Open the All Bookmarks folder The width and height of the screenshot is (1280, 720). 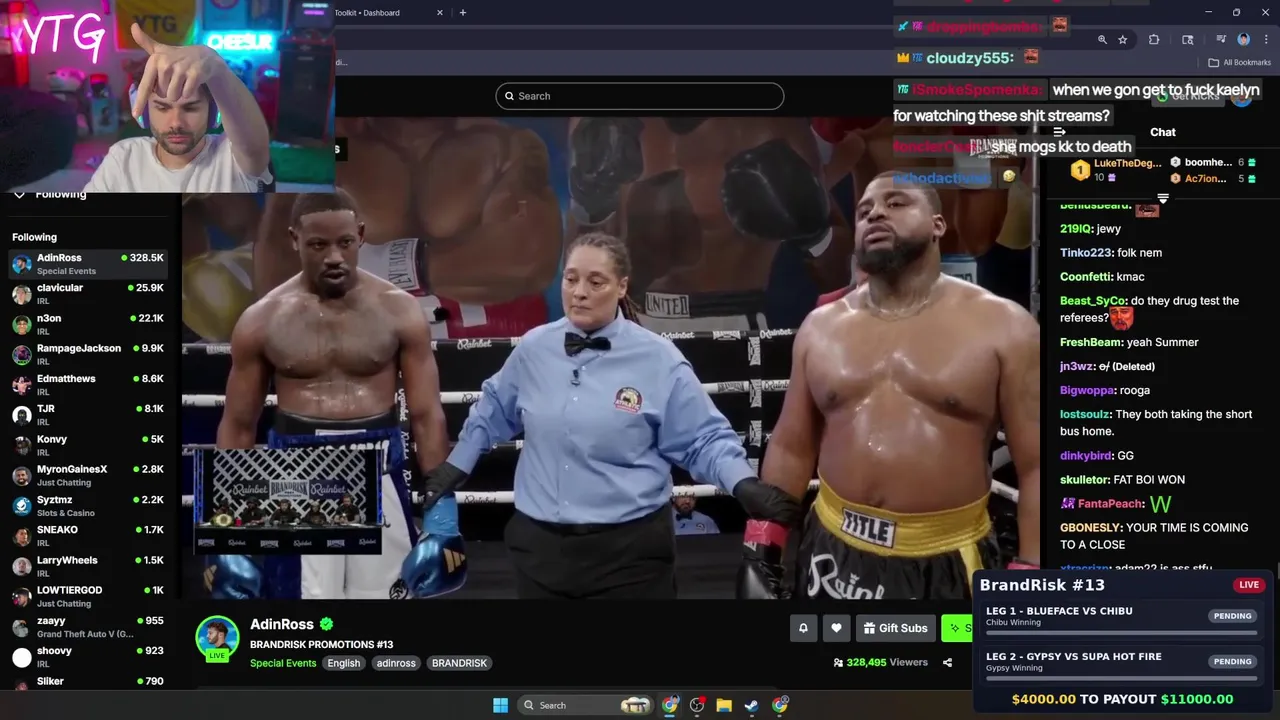tap(1240, 62)
